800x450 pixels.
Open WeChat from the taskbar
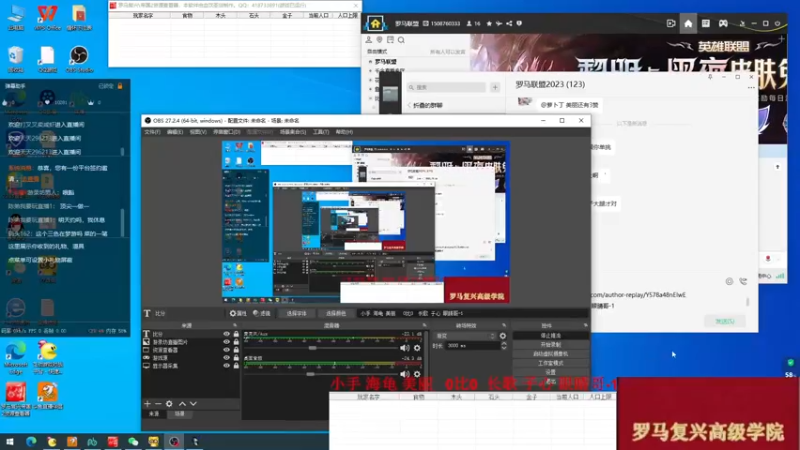[133, 442]
